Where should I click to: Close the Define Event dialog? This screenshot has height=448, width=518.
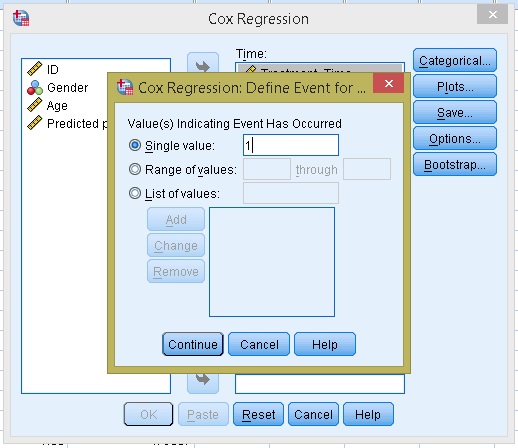[x=388, y=83]
